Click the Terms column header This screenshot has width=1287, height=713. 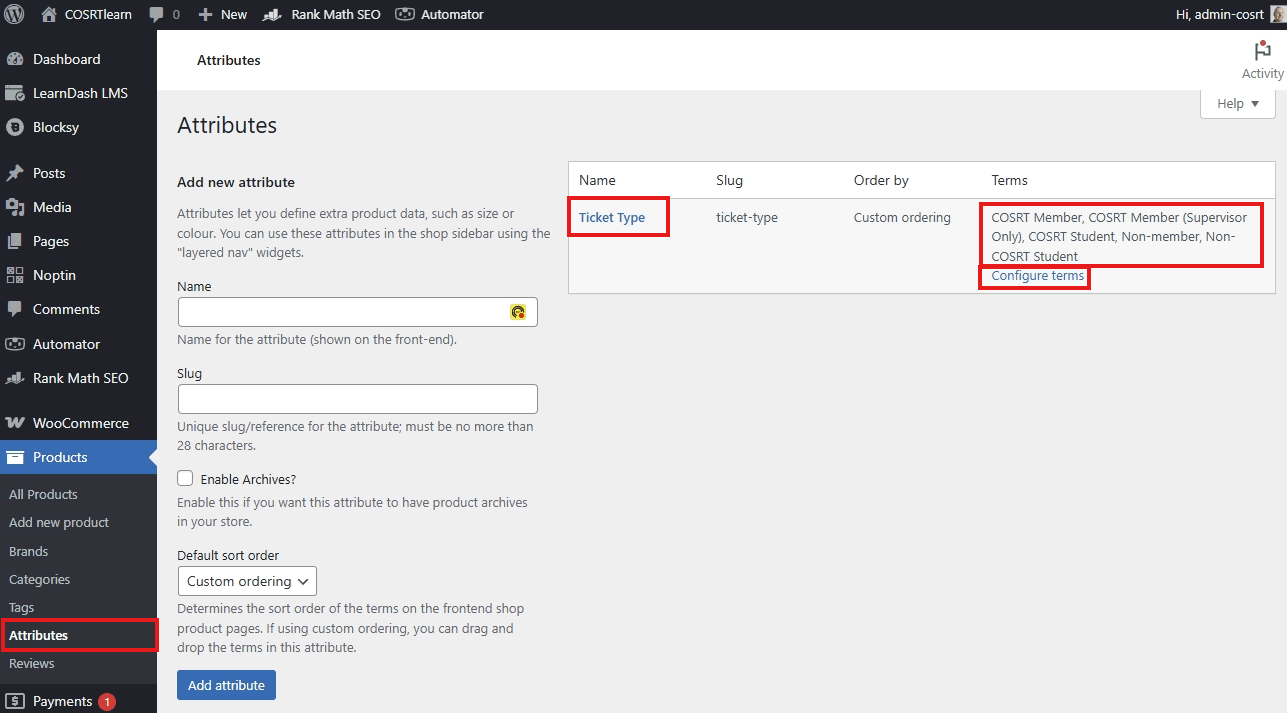[1010, 180]
